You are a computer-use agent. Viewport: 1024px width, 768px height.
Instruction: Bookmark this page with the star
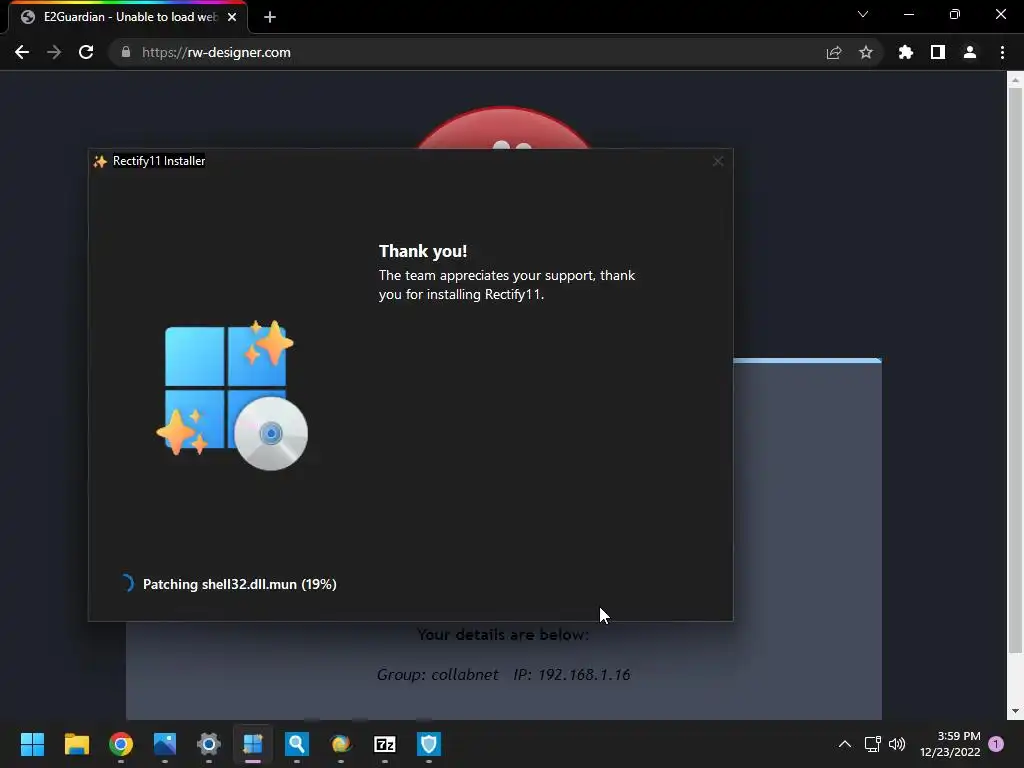(866, 52)
